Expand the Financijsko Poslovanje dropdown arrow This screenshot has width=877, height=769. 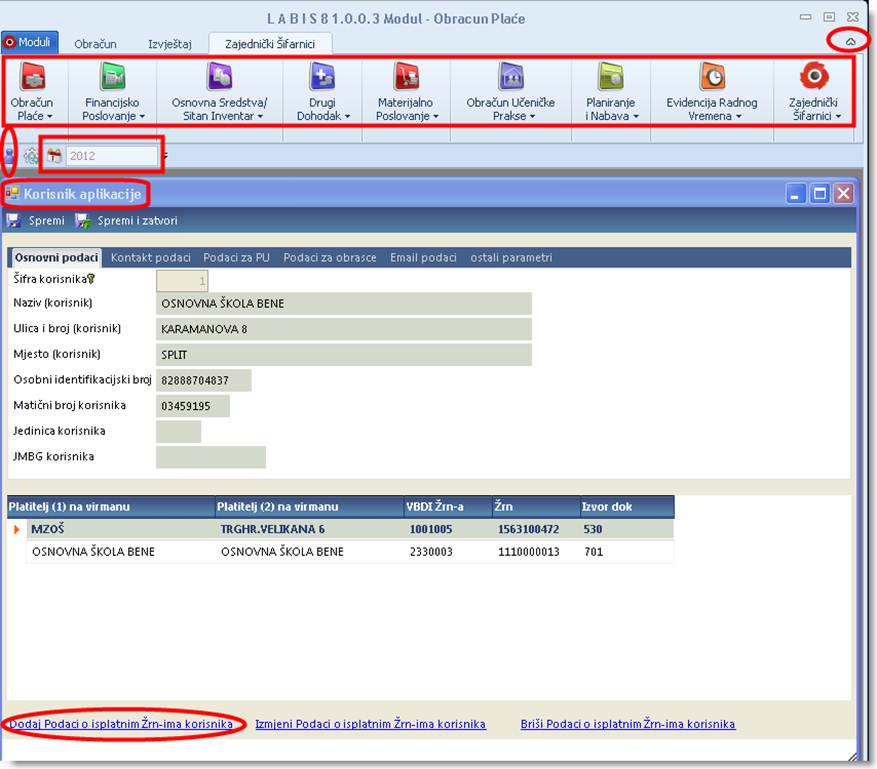pyautogui.click(x=142, y=116)
